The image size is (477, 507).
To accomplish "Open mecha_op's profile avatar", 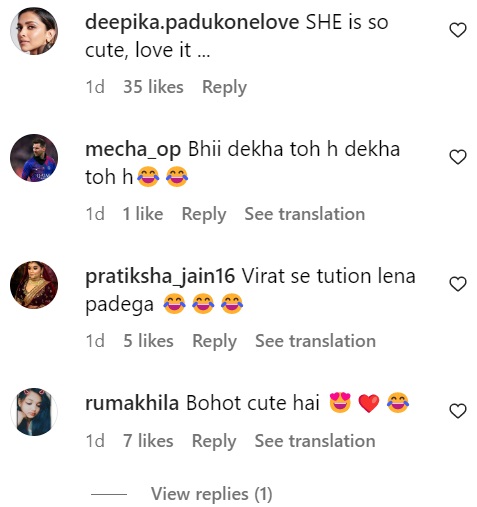I will point(34,158).
